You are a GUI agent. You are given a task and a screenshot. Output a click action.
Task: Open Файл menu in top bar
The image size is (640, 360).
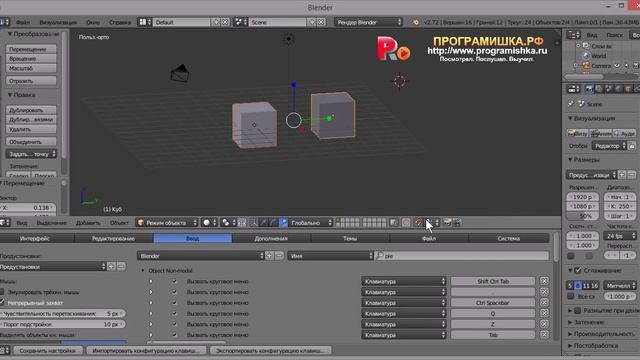click(23, 22)
